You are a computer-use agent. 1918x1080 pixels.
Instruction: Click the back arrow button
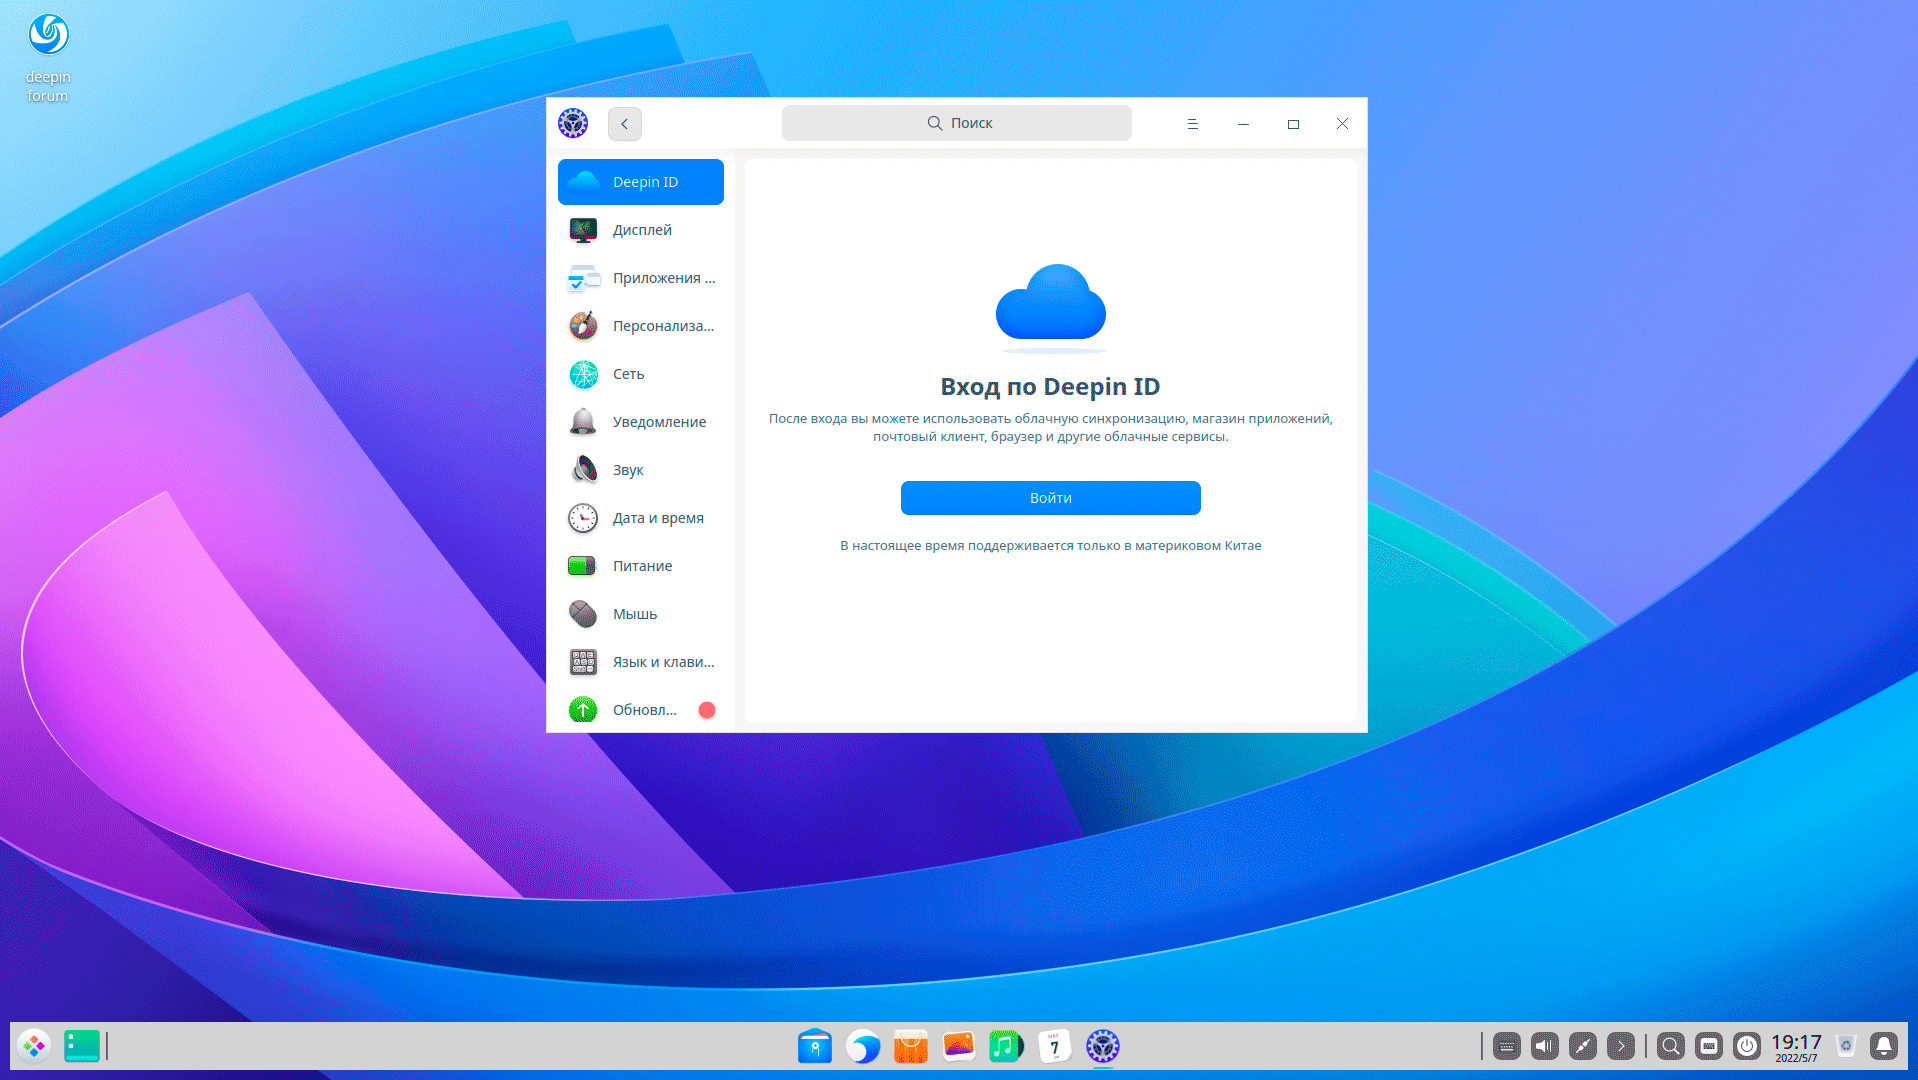click(x=624, y=124)
